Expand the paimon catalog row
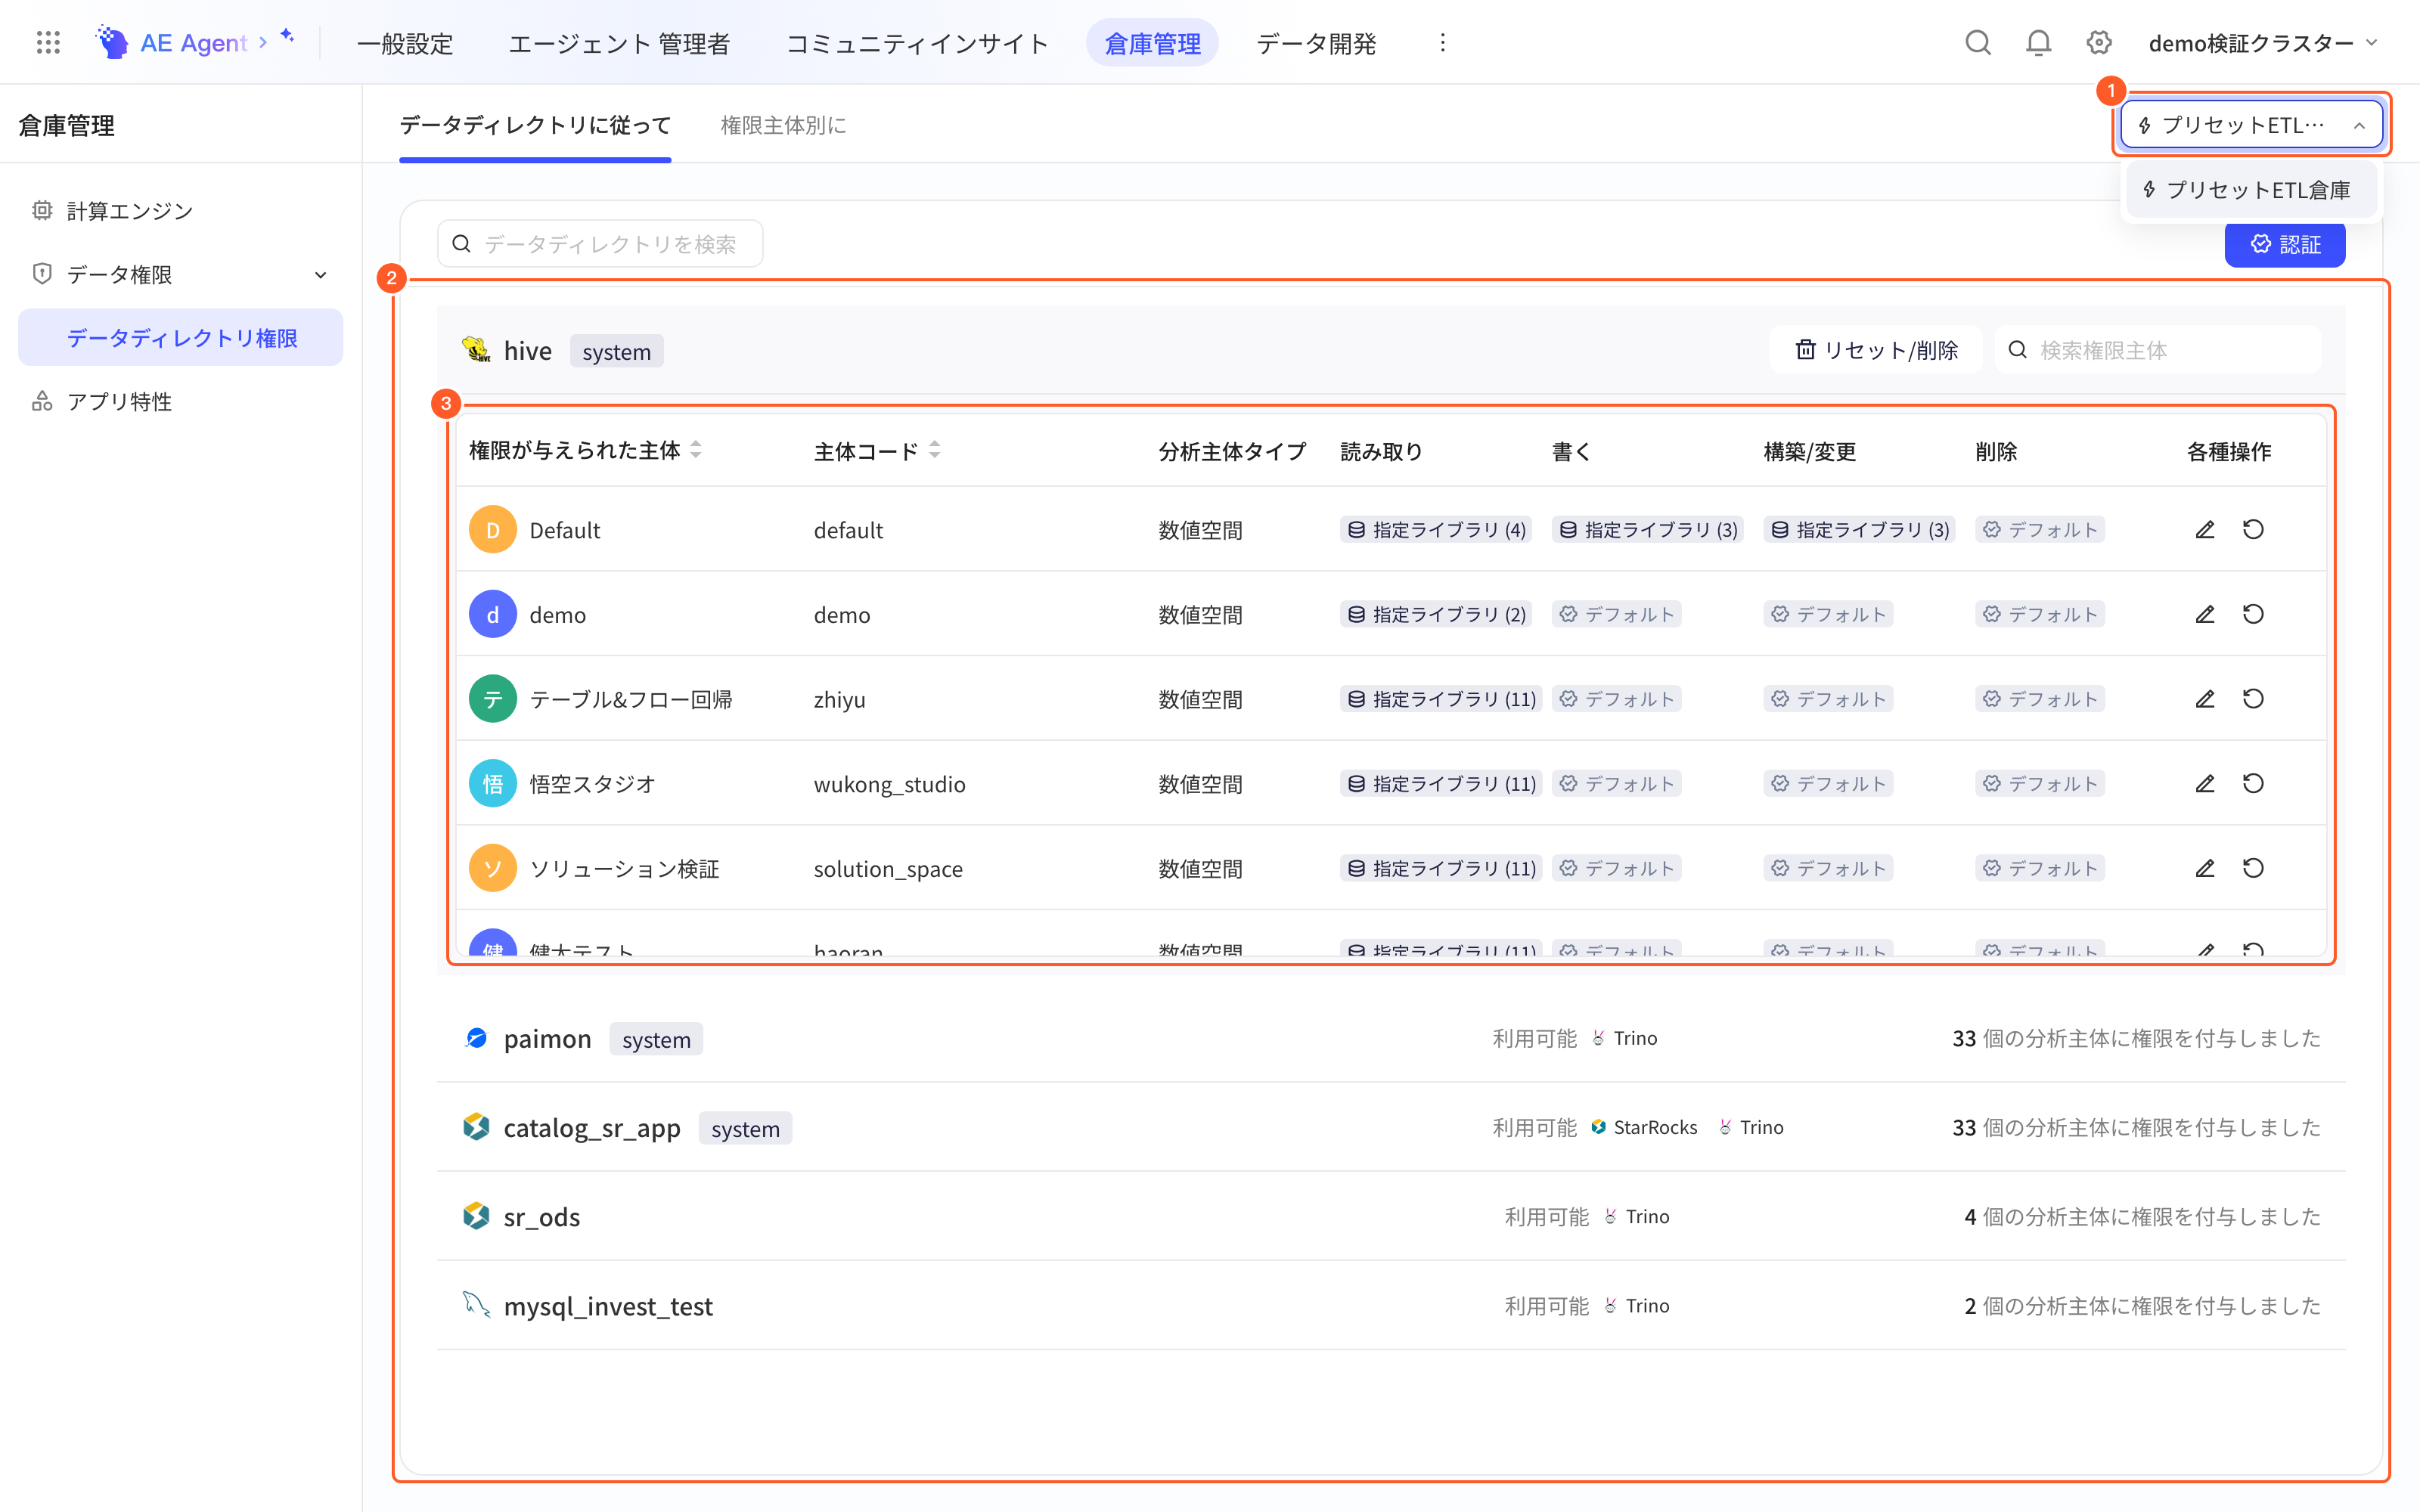 [1390, 1038]
